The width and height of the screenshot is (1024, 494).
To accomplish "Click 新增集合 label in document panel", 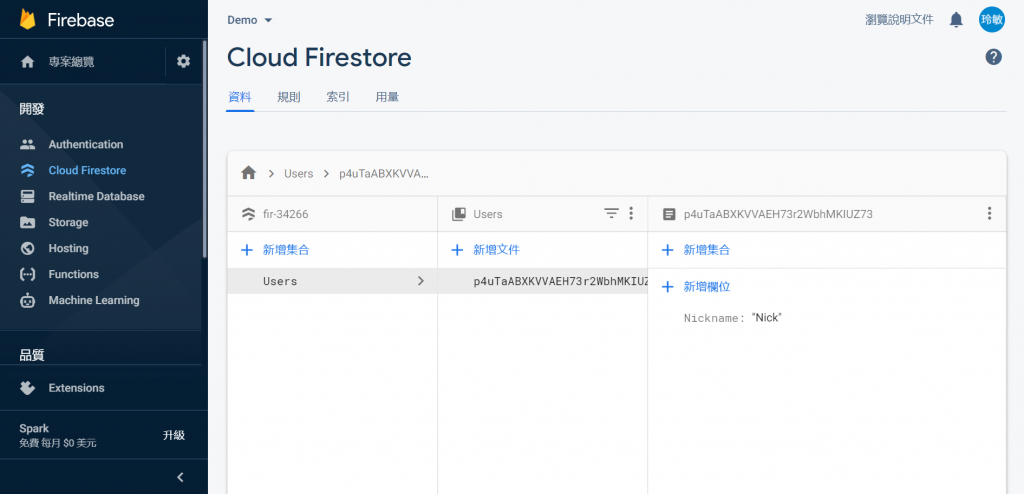I will click(707, 250).
